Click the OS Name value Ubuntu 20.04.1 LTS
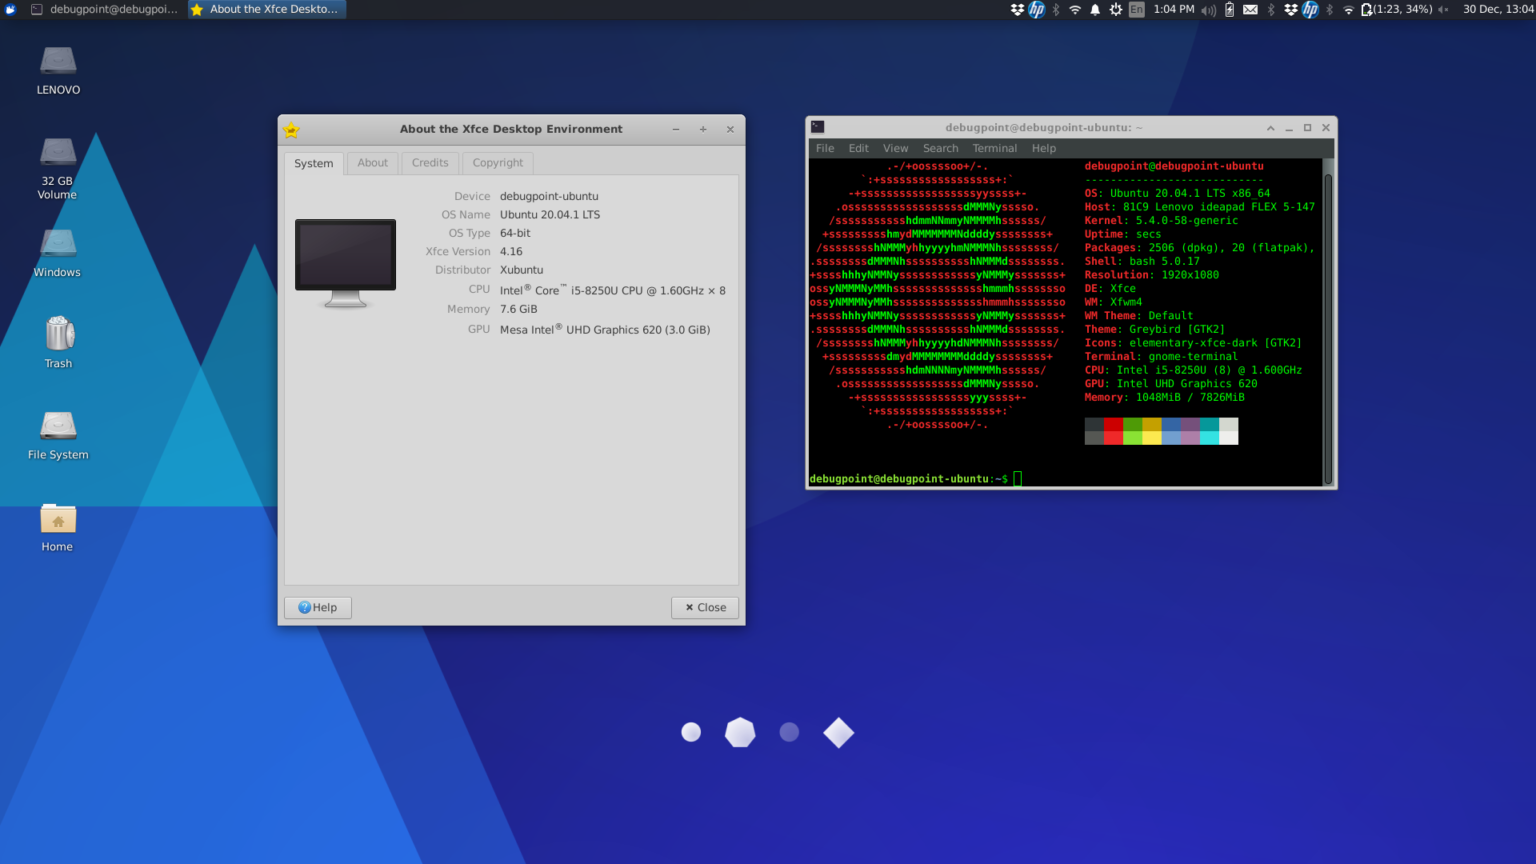1536x864 pixels. pos(550,215)
